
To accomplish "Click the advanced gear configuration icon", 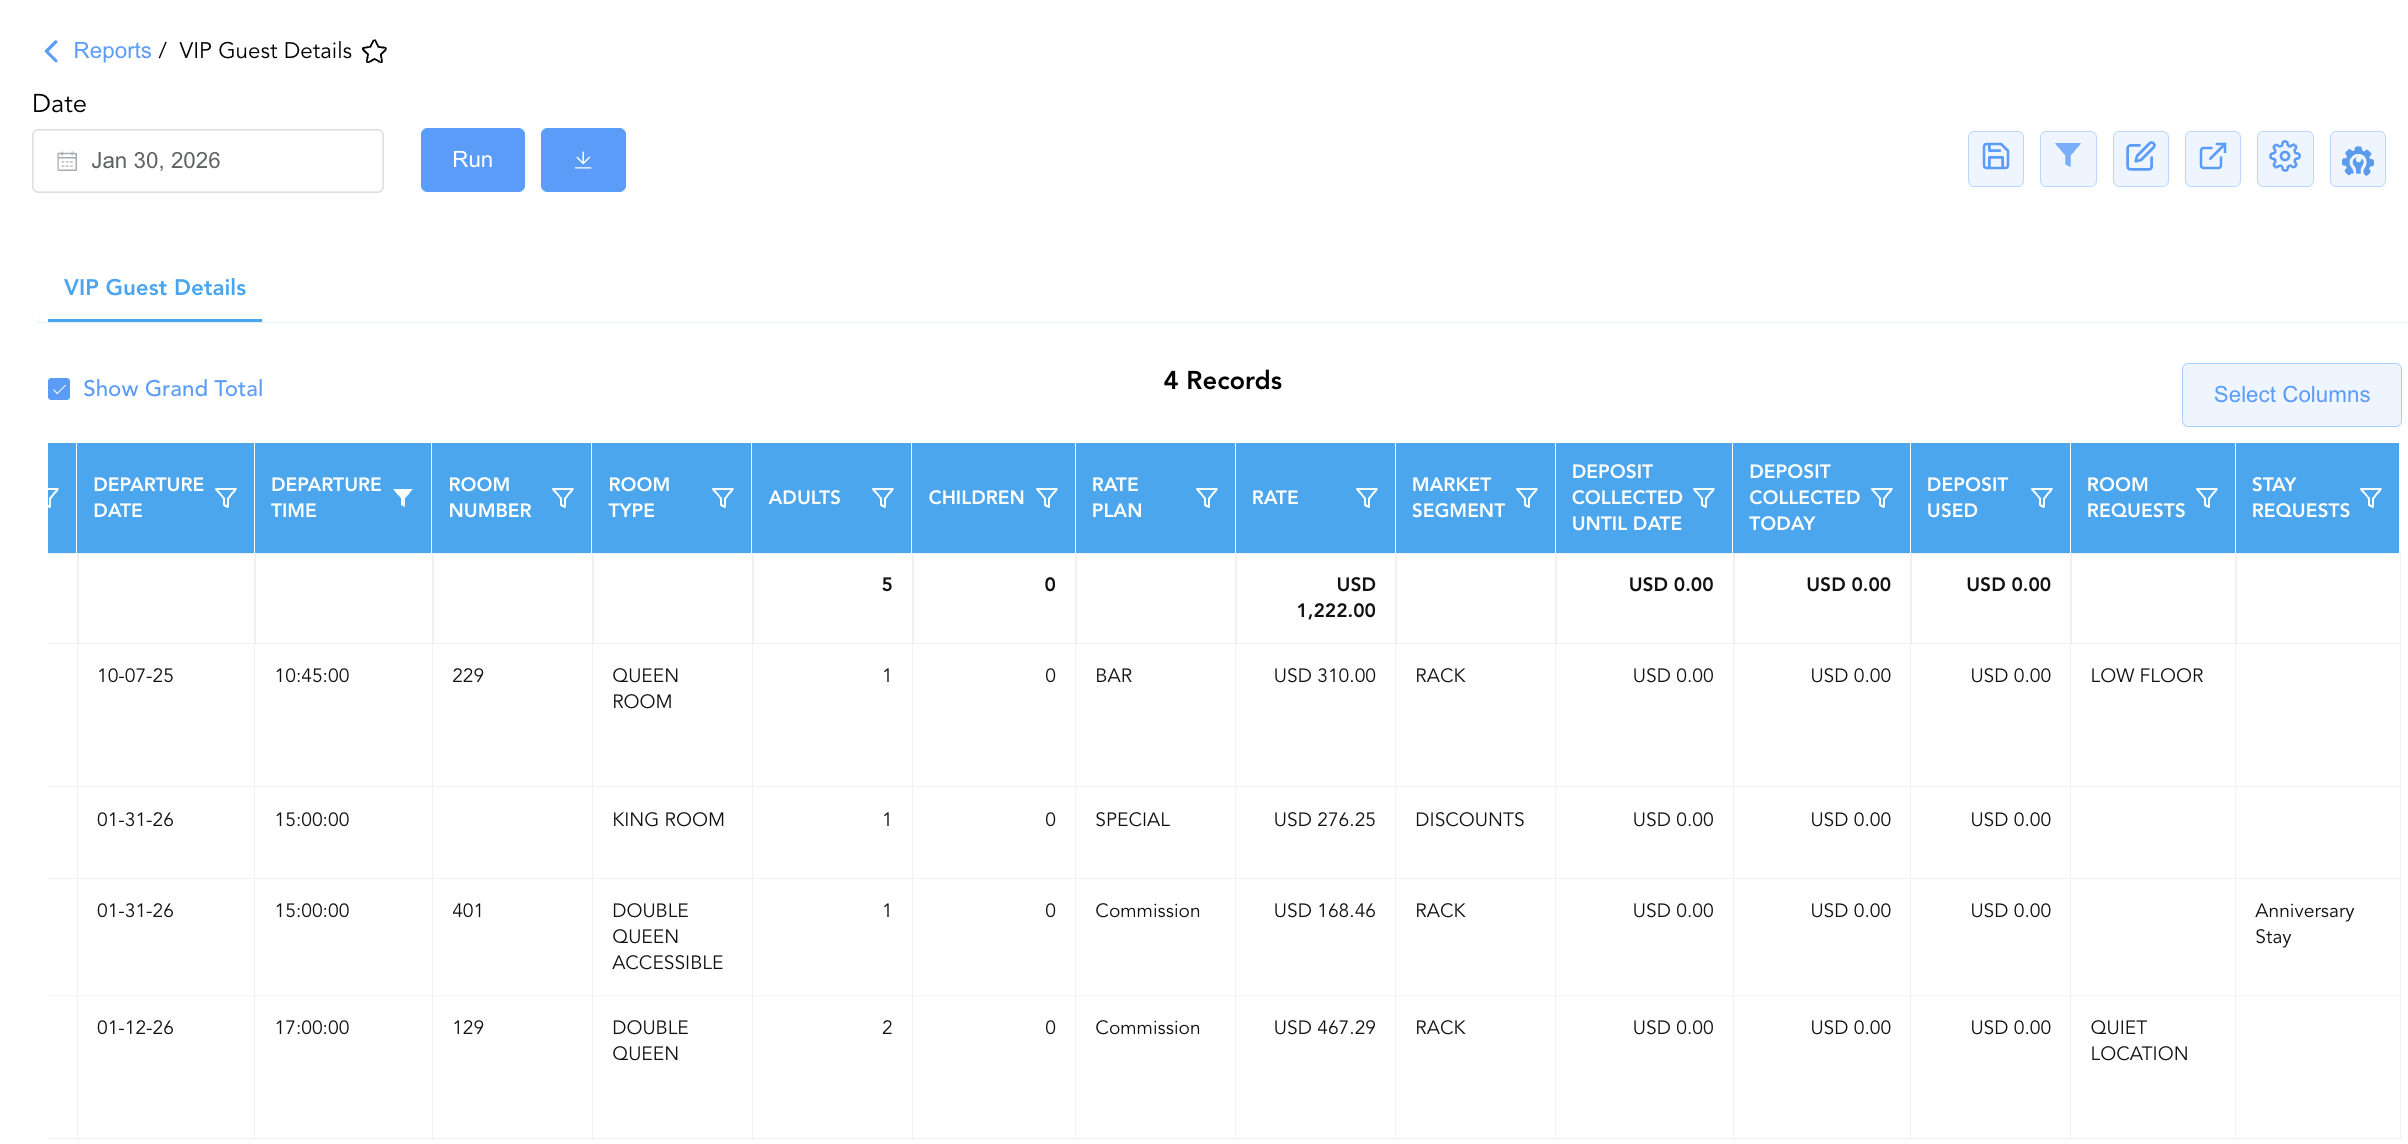I will tap(2357, 158).
